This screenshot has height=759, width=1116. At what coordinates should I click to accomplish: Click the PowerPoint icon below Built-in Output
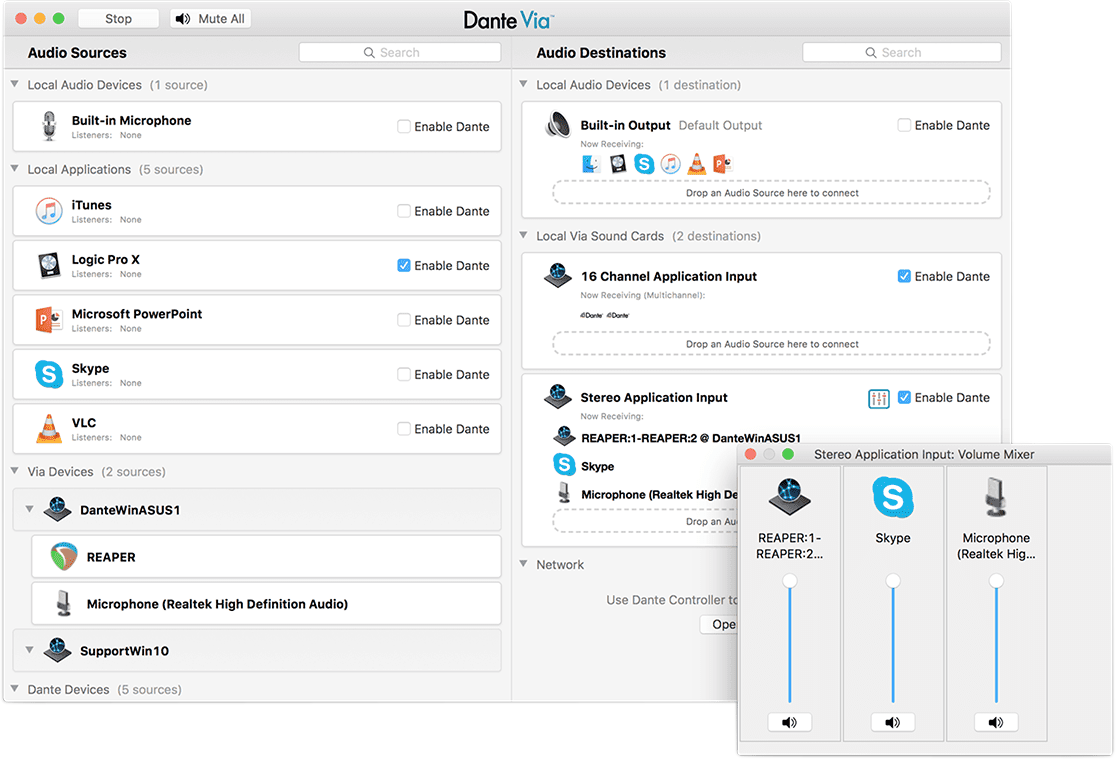point(724,163)
